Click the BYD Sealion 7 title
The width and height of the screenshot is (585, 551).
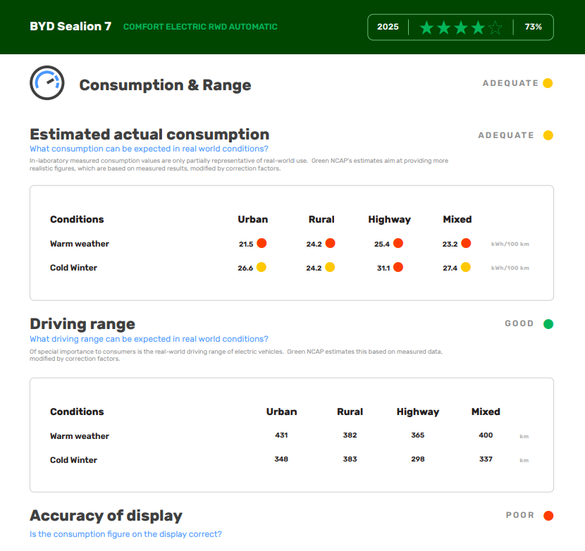71,26
